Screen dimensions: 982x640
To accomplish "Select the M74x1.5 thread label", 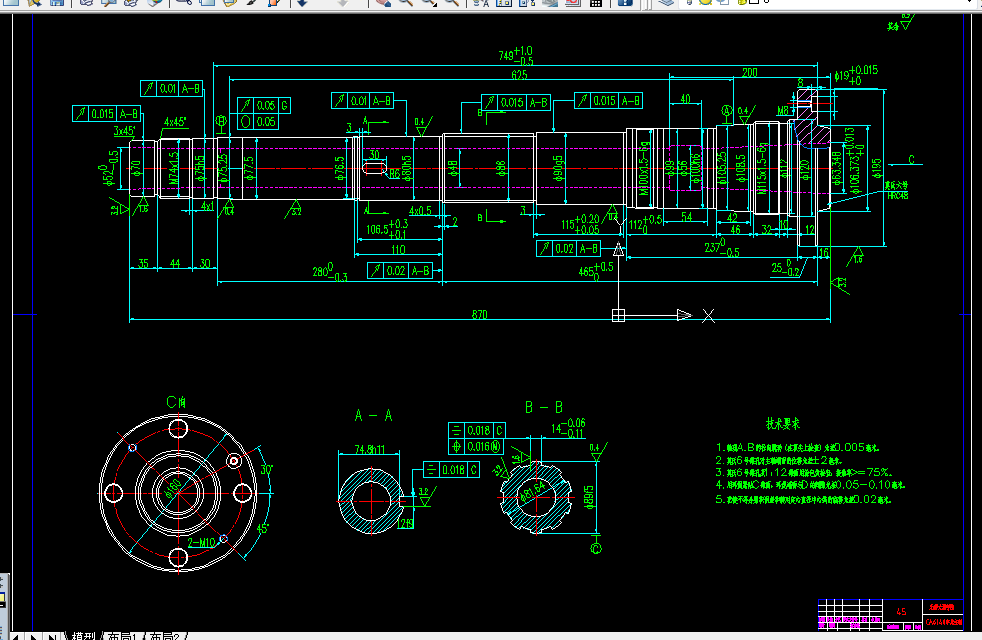I will [x=174, y=168].
